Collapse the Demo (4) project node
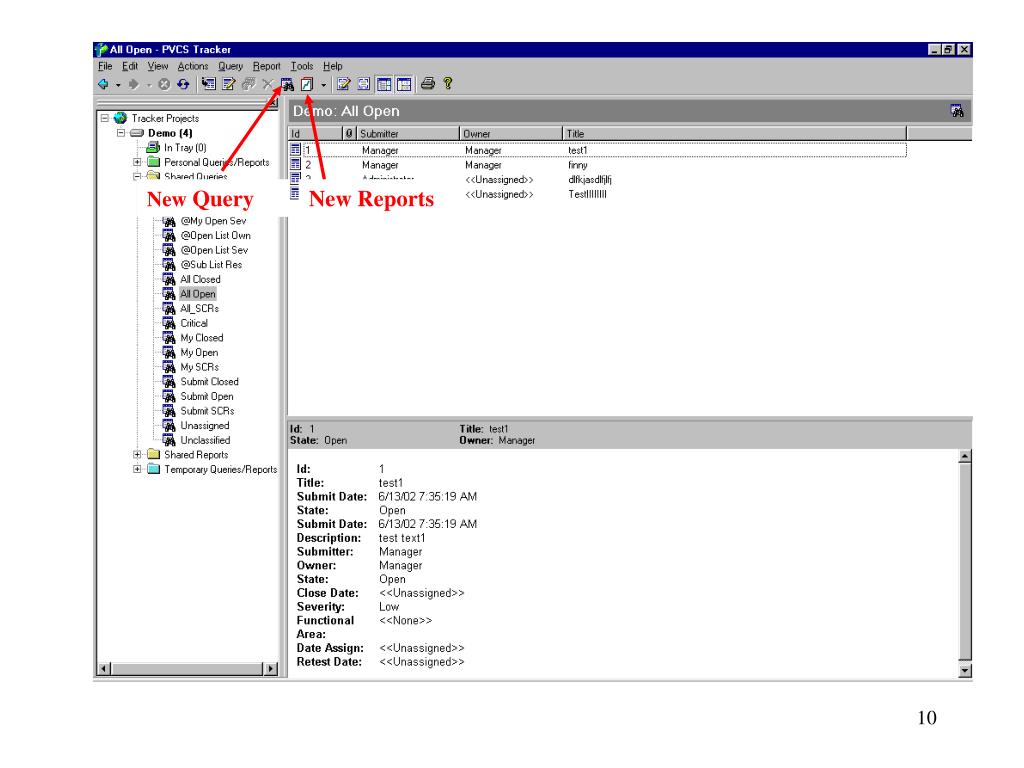 pos(121,133)
